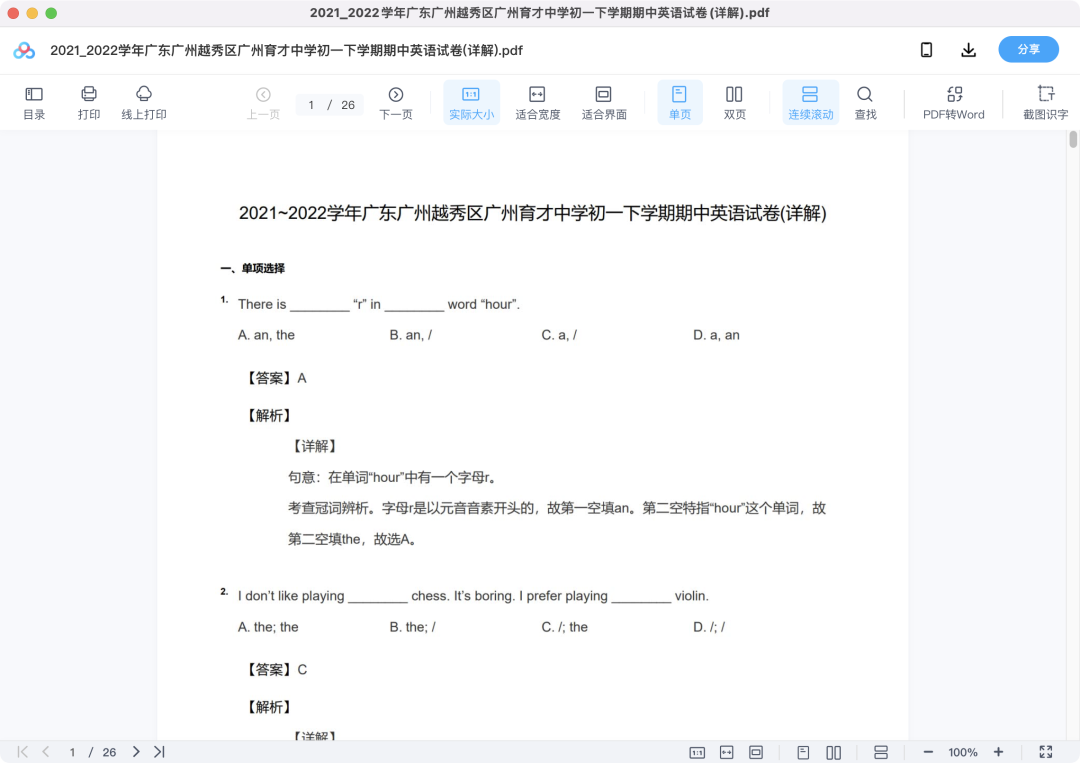Click option "A. an, the"
This screenshot has height=763, width=1080.
(x=266, y=335)
